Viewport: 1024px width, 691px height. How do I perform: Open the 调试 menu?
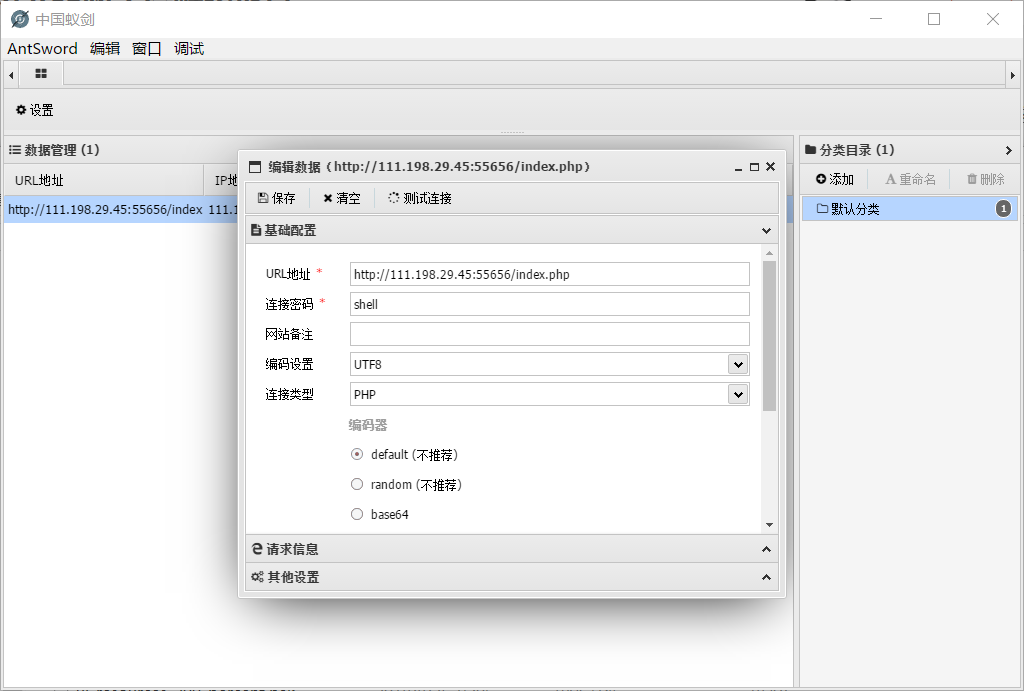point(189,48)
